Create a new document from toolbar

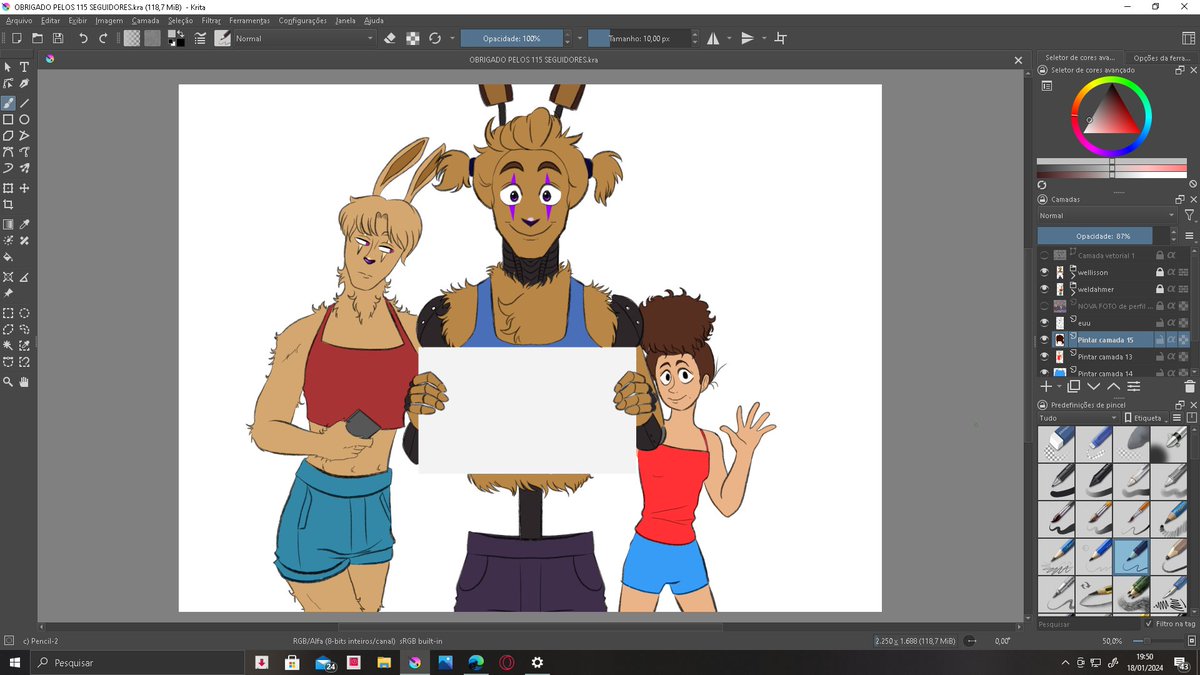pos(16,38)
